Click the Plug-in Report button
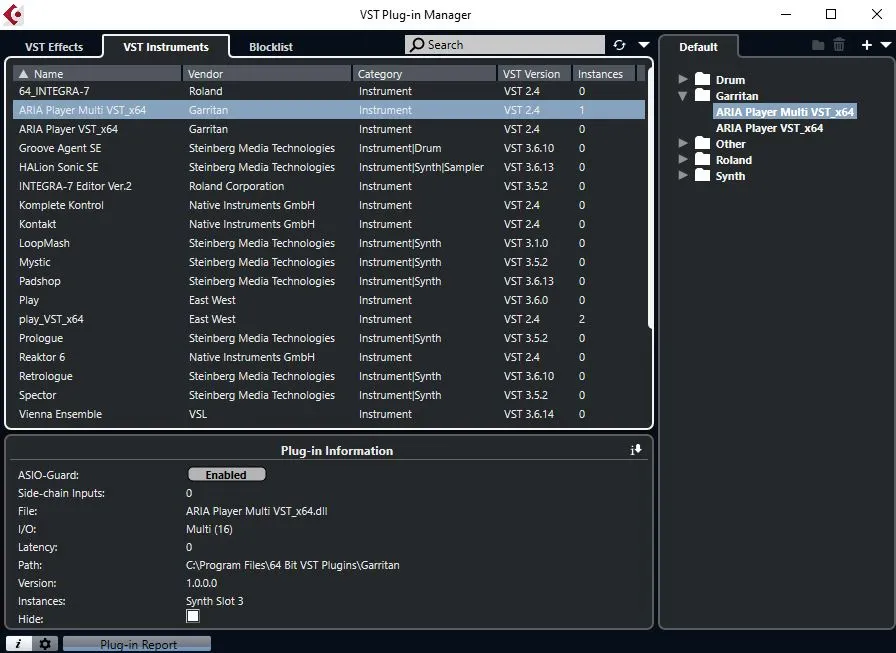The image size is (896, 653). (138, 644)
